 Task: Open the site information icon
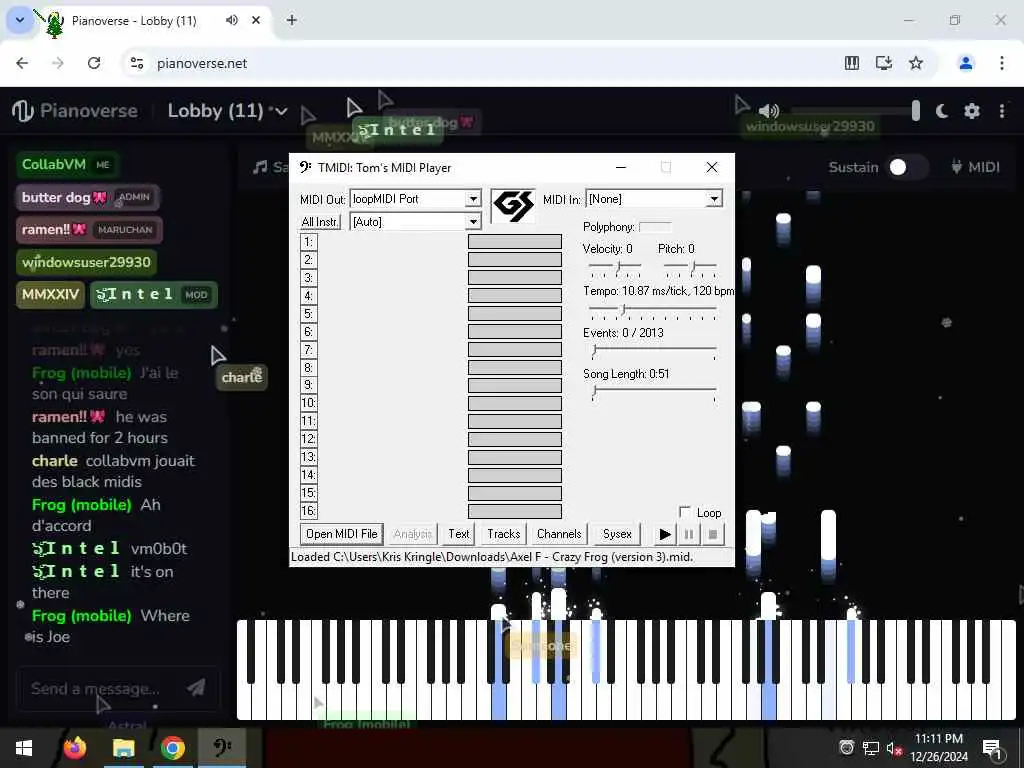[x=137, y=63]
